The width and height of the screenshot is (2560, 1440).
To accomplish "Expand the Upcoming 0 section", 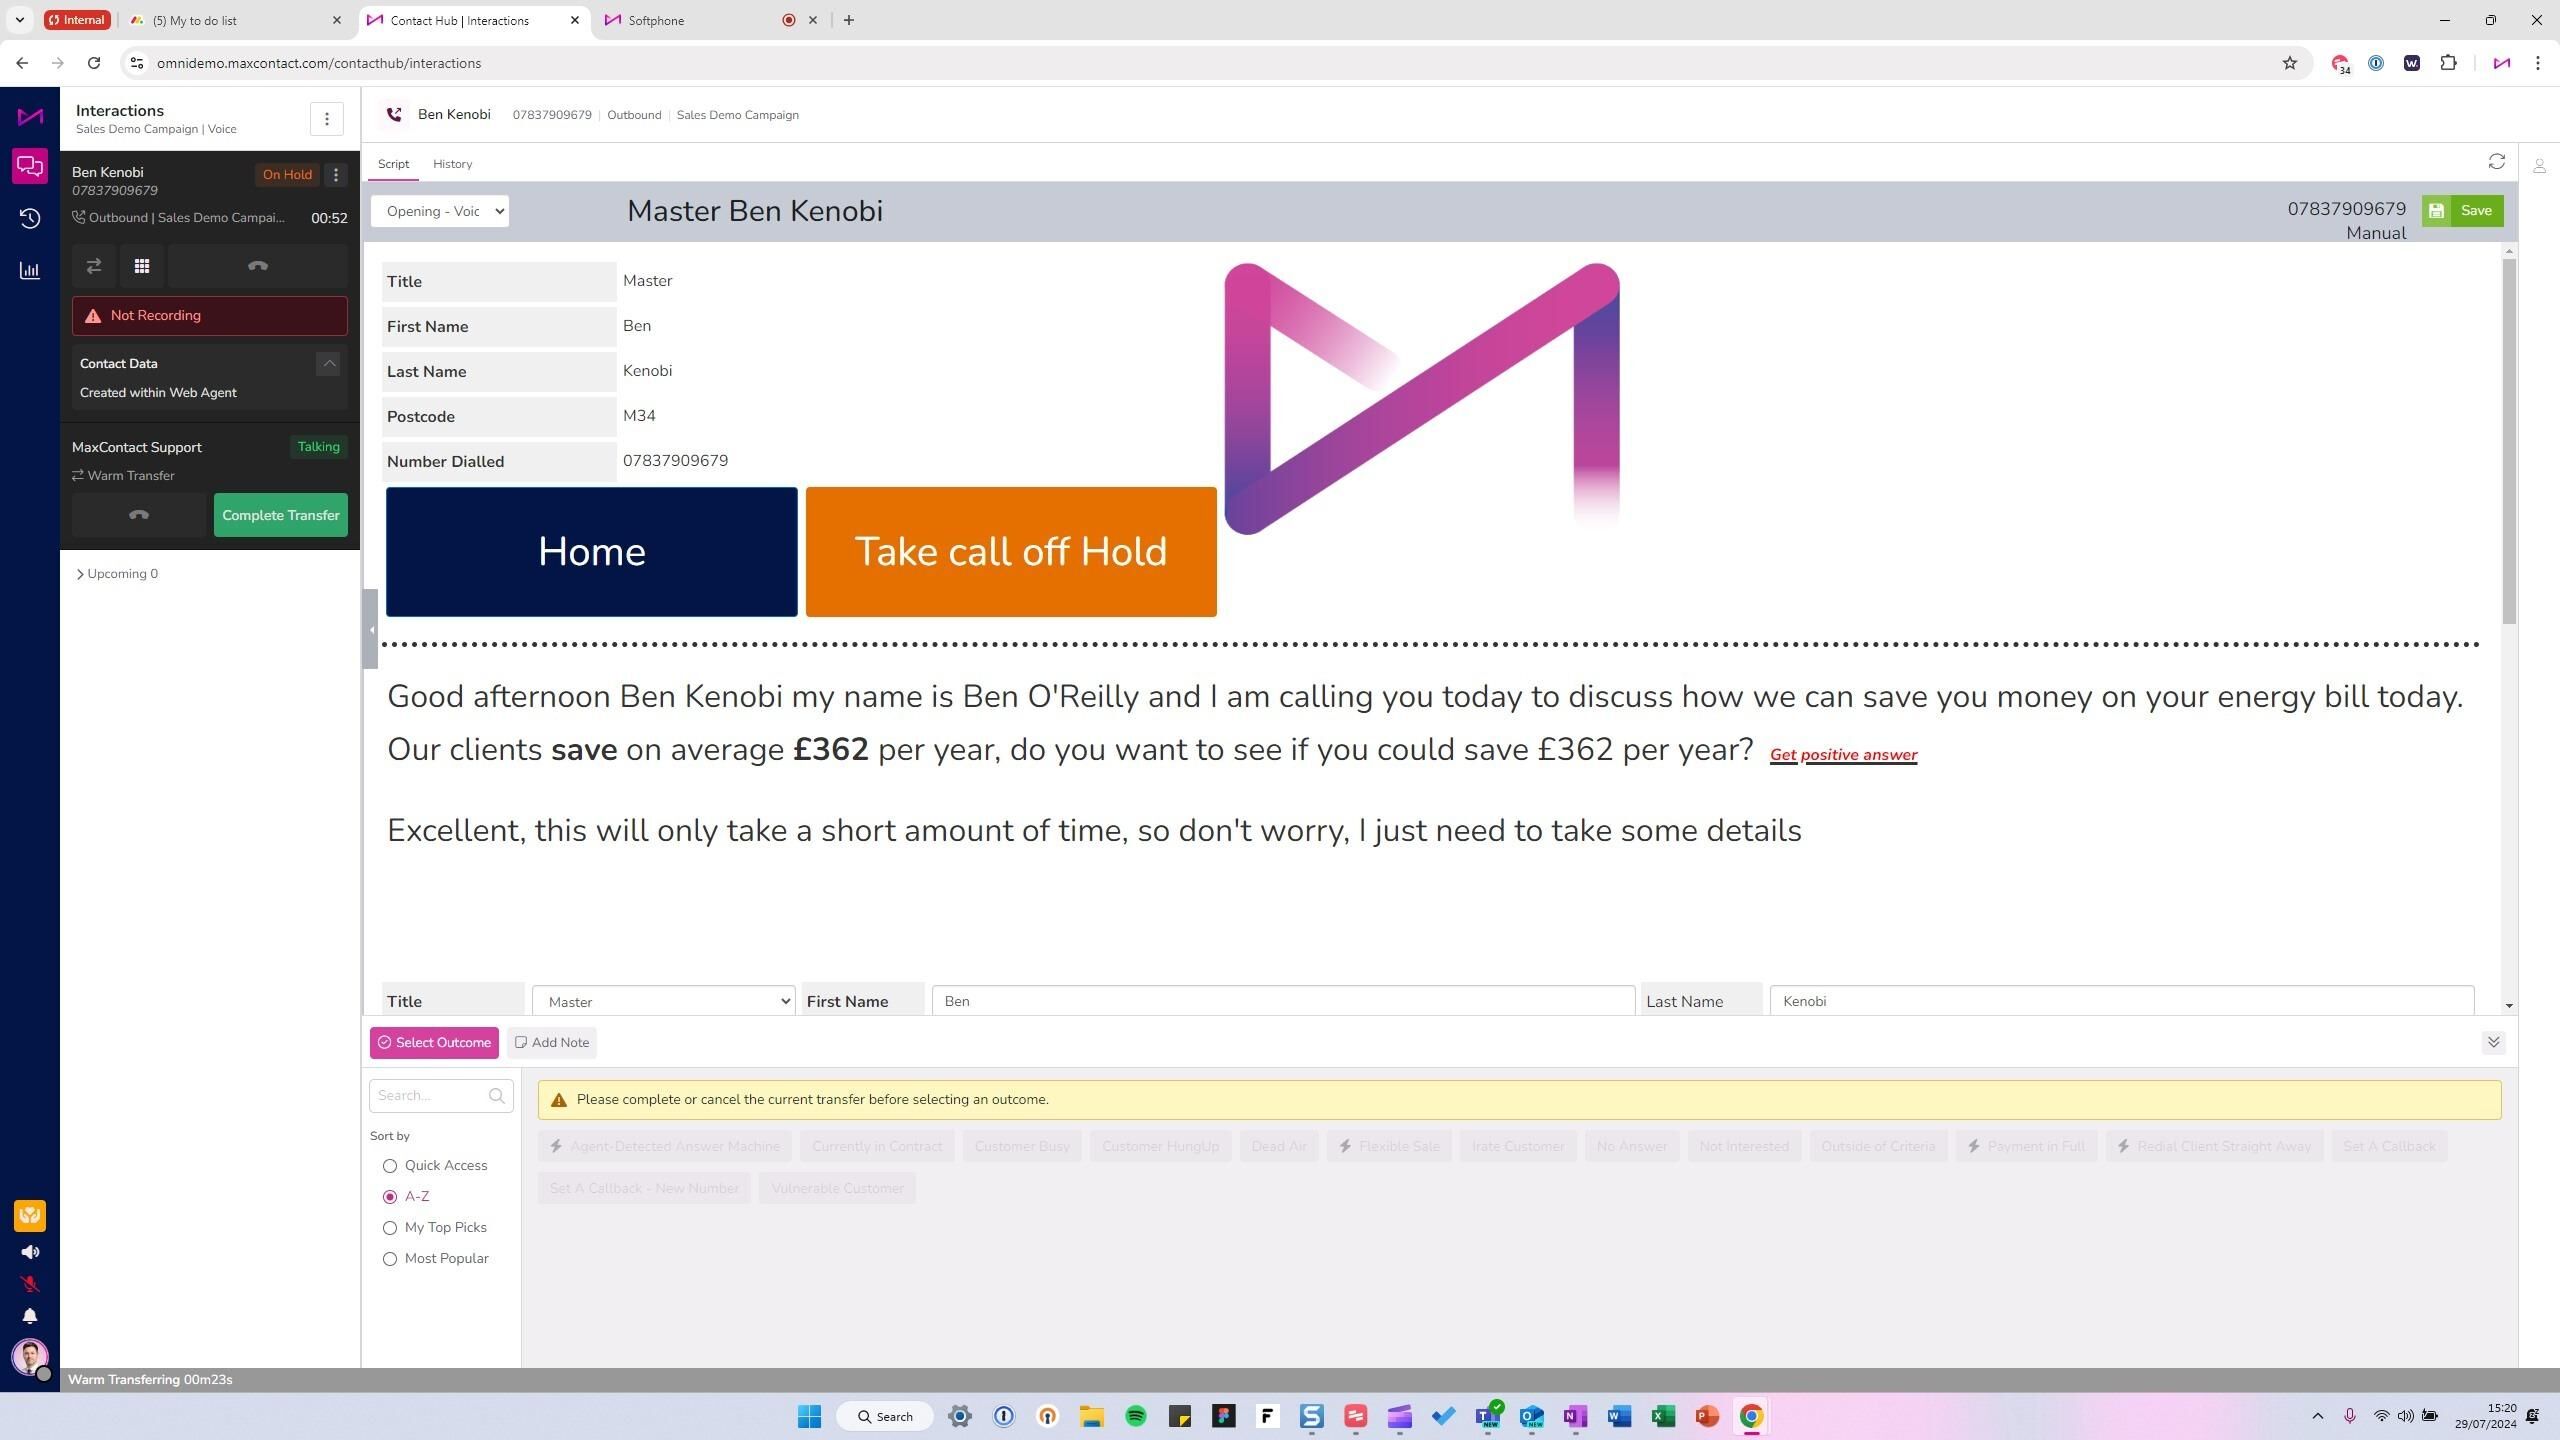I will (117, 574).
